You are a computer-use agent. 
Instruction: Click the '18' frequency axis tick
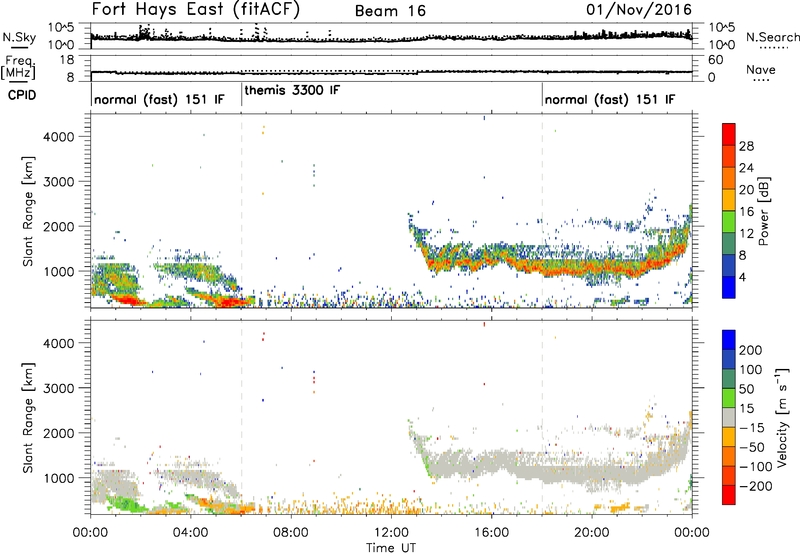(x=67, y=60)
